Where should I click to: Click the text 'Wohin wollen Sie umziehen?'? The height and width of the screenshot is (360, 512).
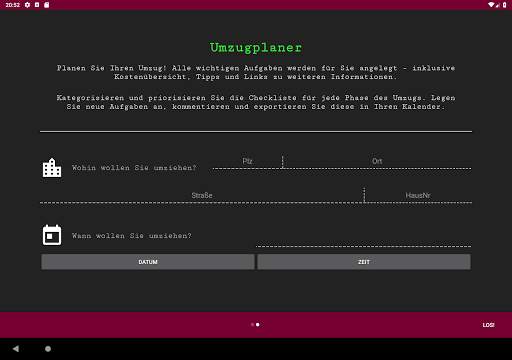pos(134,168)
